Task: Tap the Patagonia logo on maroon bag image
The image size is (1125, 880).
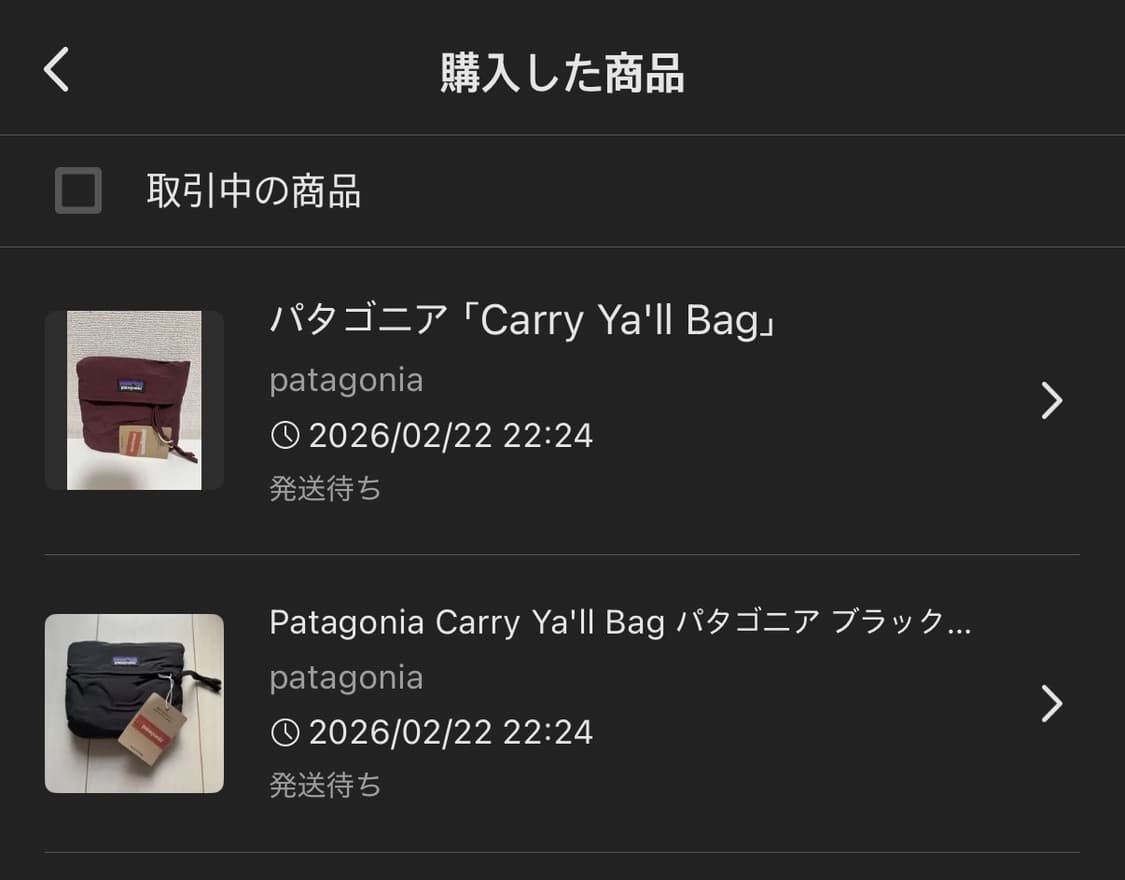Action: click(x=131, y=387)
